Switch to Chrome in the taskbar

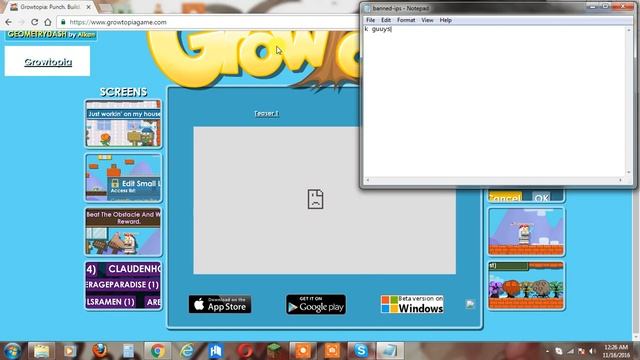tap(157, 351)
